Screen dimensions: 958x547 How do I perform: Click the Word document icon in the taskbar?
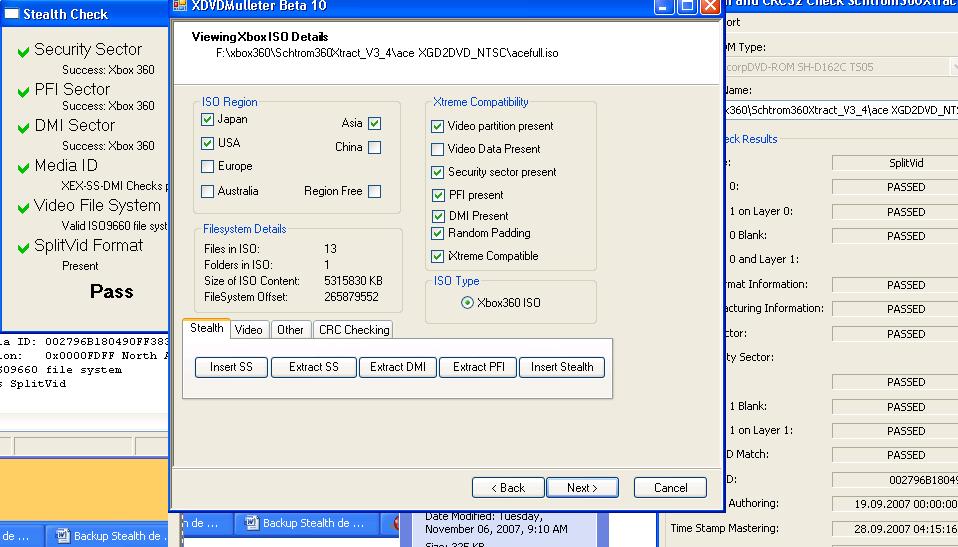62,536
